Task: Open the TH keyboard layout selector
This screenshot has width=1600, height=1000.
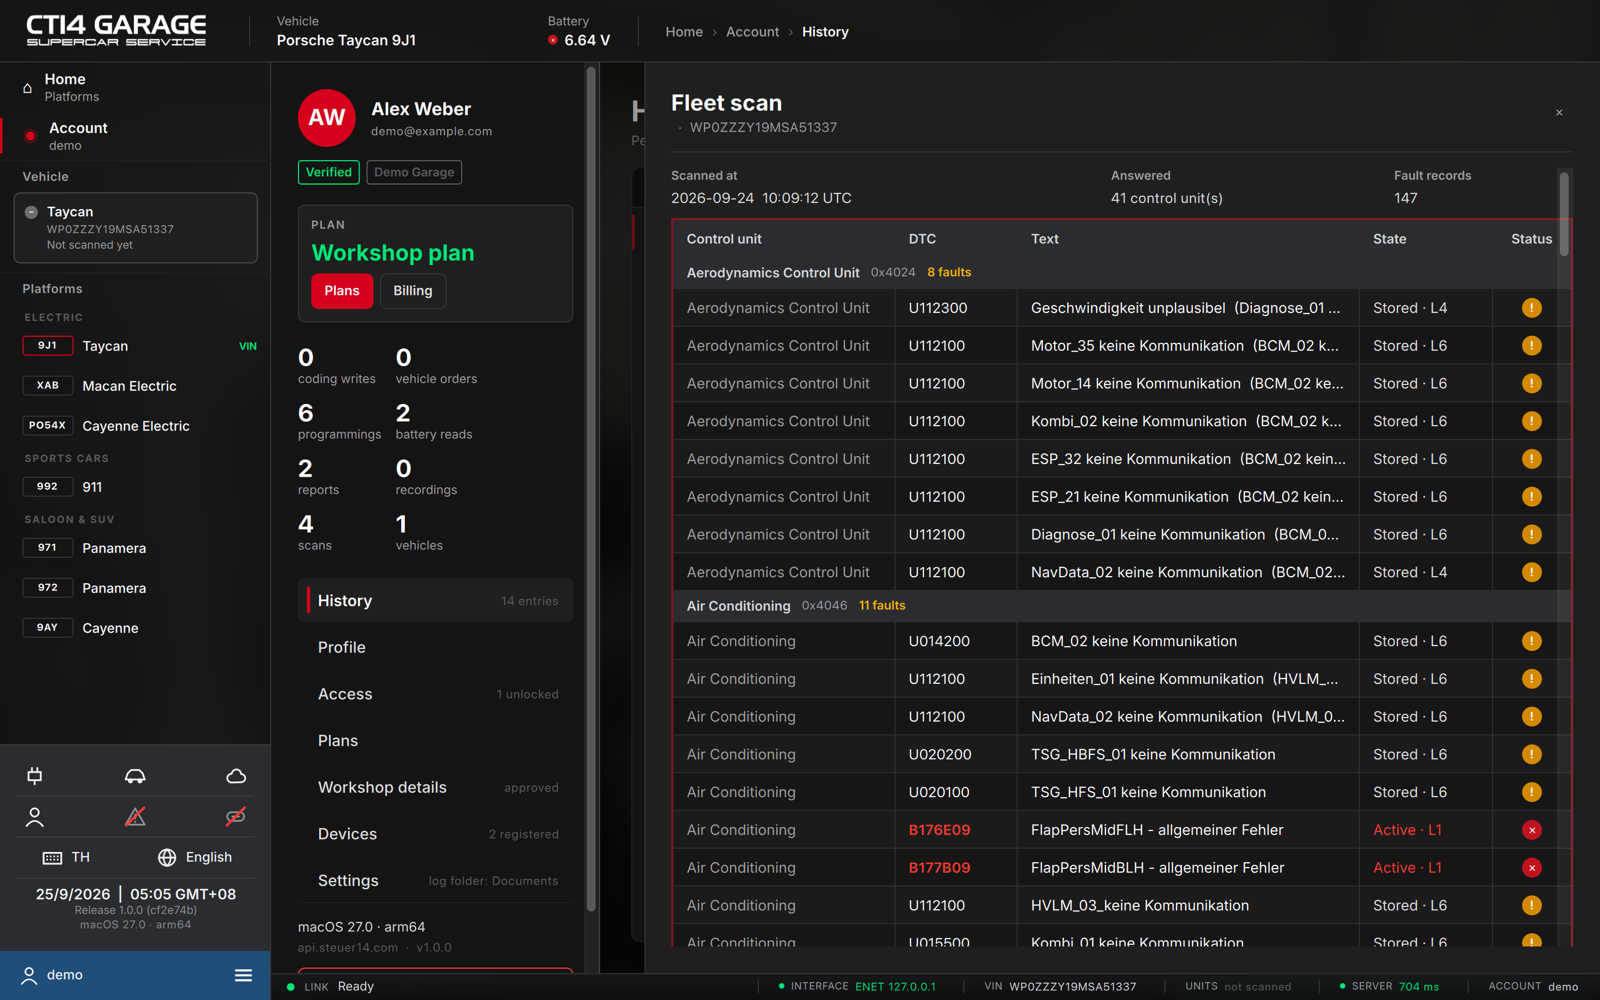Action: (67, 858)
